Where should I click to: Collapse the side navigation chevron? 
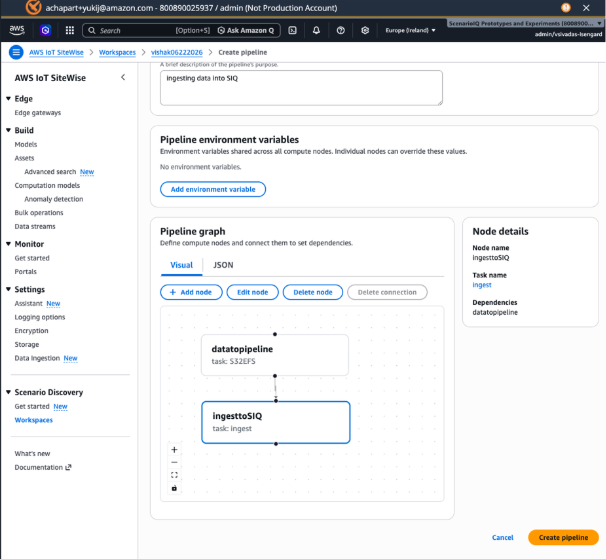click(x=123, y=77)
